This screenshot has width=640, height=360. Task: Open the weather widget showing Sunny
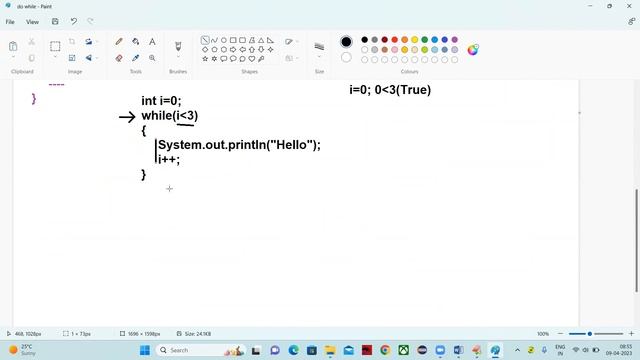[21, 350]
